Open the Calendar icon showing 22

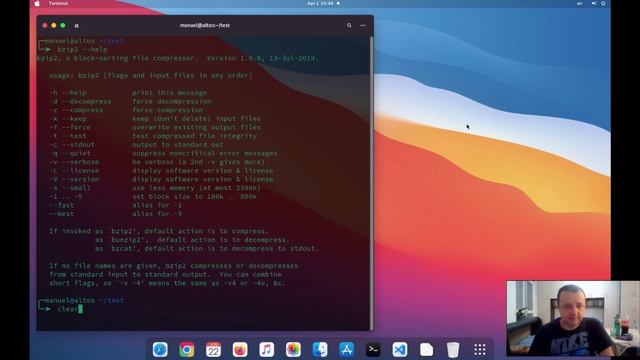pyautogui.click(x=213, y=350)
